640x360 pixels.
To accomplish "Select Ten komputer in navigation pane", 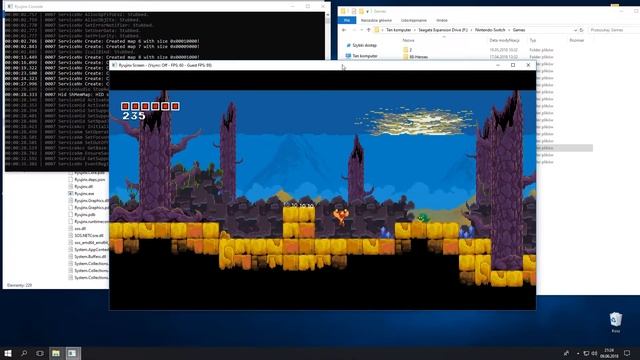I will coord(364,56).
